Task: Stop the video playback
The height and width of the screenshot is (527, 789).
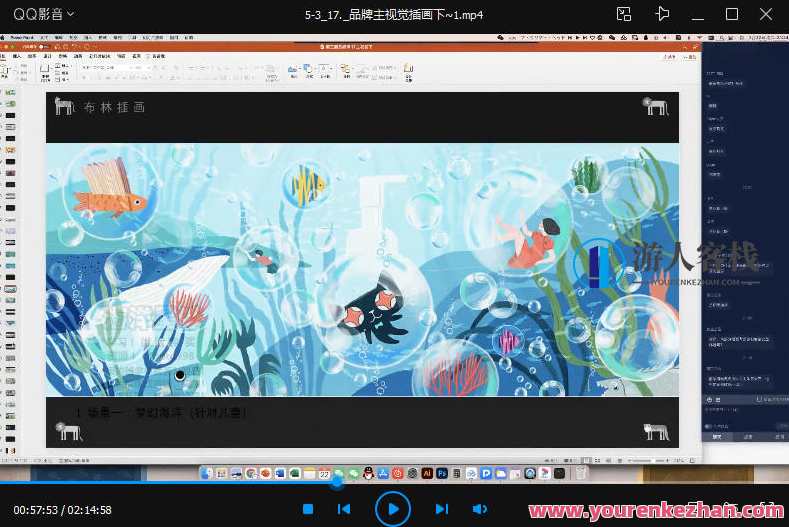Action: pyautogui.click(x=308, y=509)
